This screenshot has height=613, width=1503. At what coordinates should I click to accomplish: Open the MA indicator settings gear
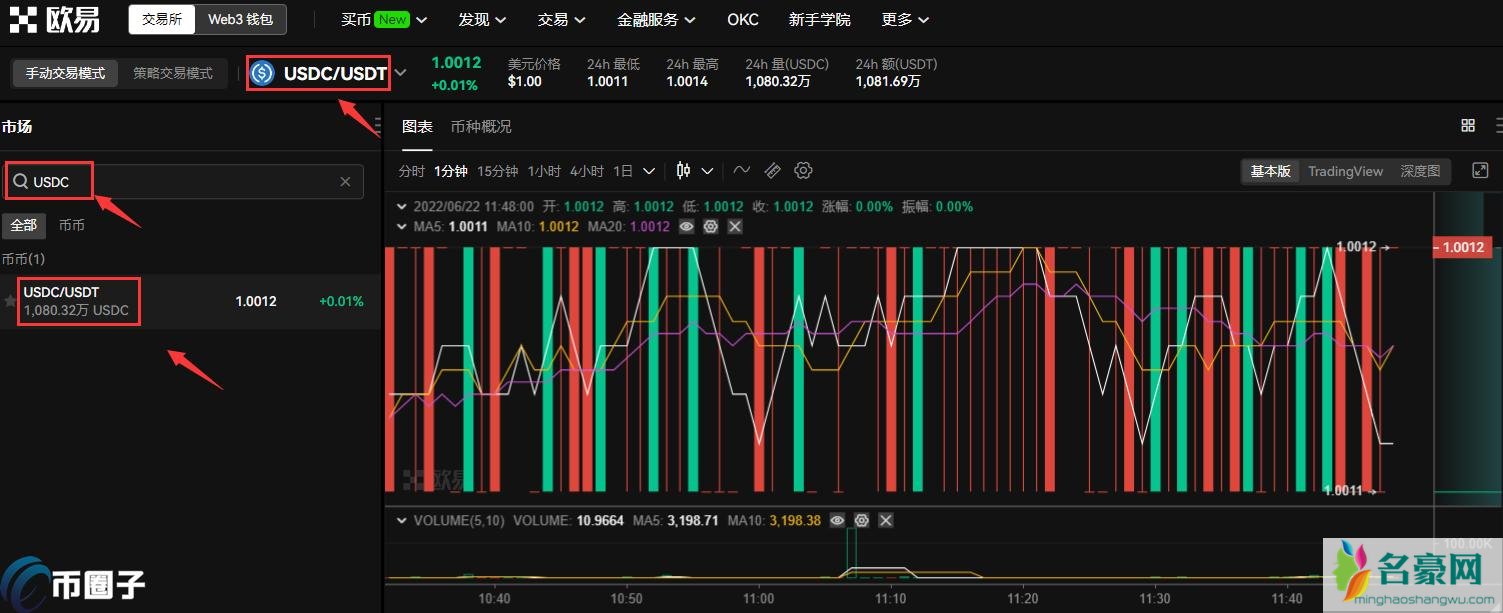711,227
